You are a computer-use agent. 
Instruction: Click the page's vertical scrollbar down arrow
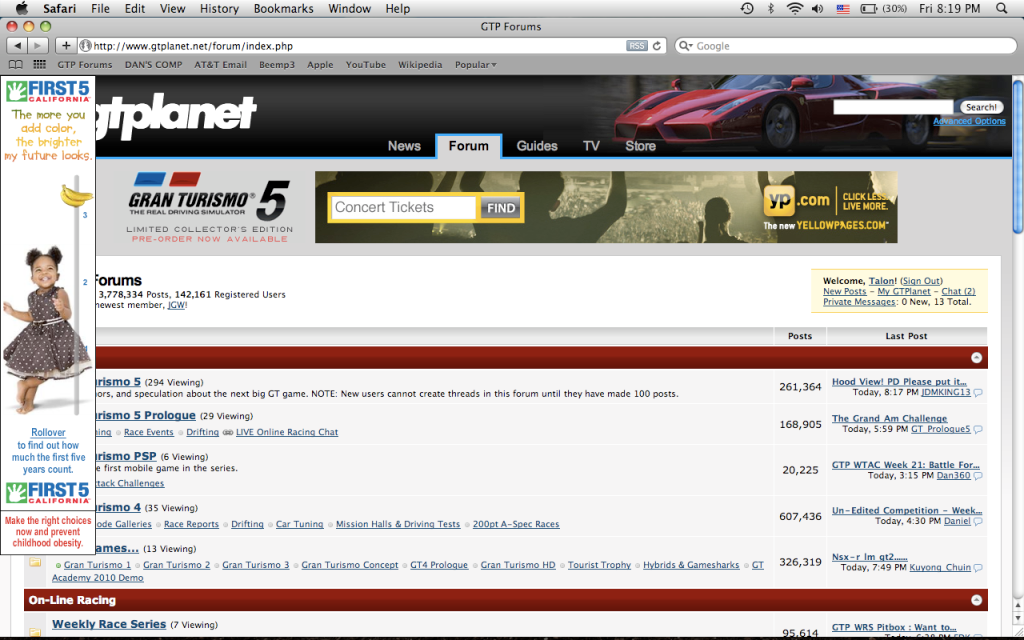[x=1017, y=633]
